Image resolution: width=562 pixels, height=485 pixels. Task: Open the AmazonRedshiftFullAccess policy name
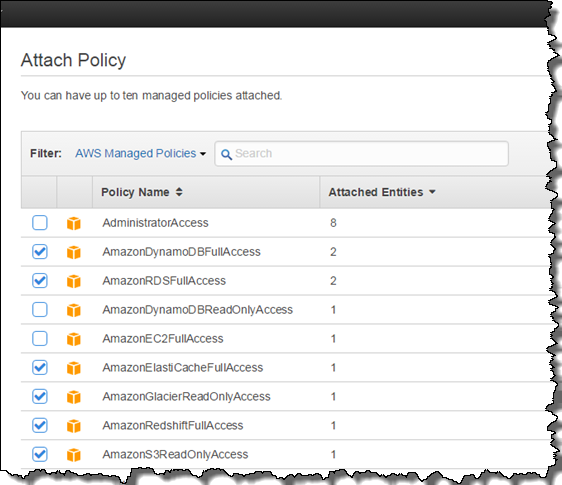pos(173,425)
